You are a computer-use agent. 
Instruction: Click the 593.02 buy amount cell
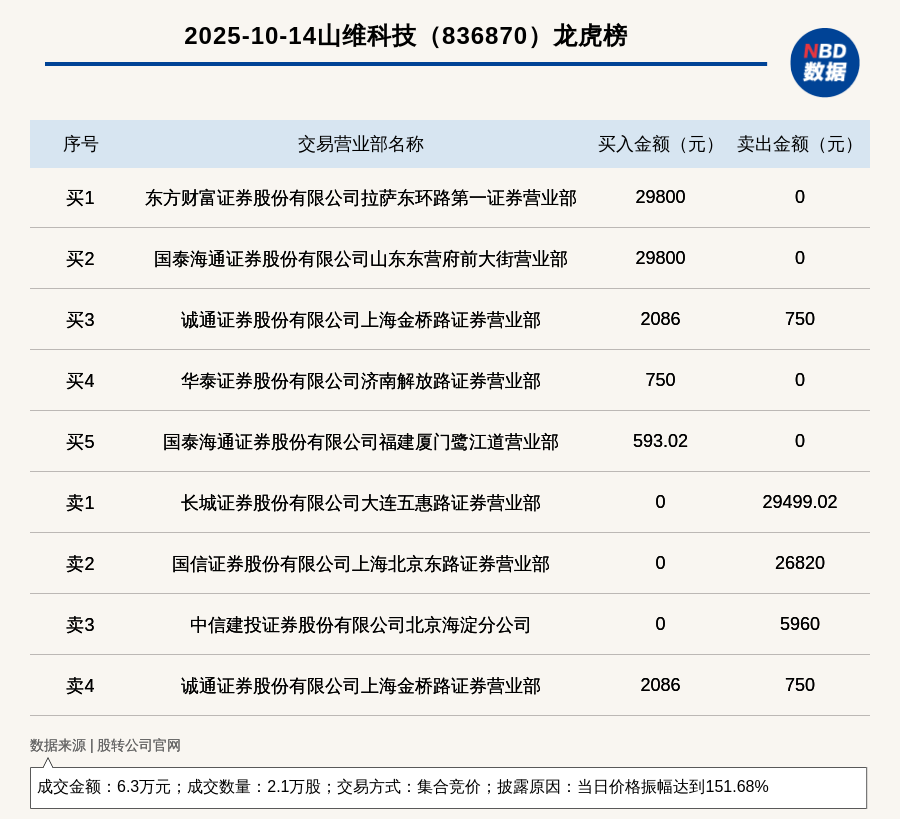tap(660, 441)
